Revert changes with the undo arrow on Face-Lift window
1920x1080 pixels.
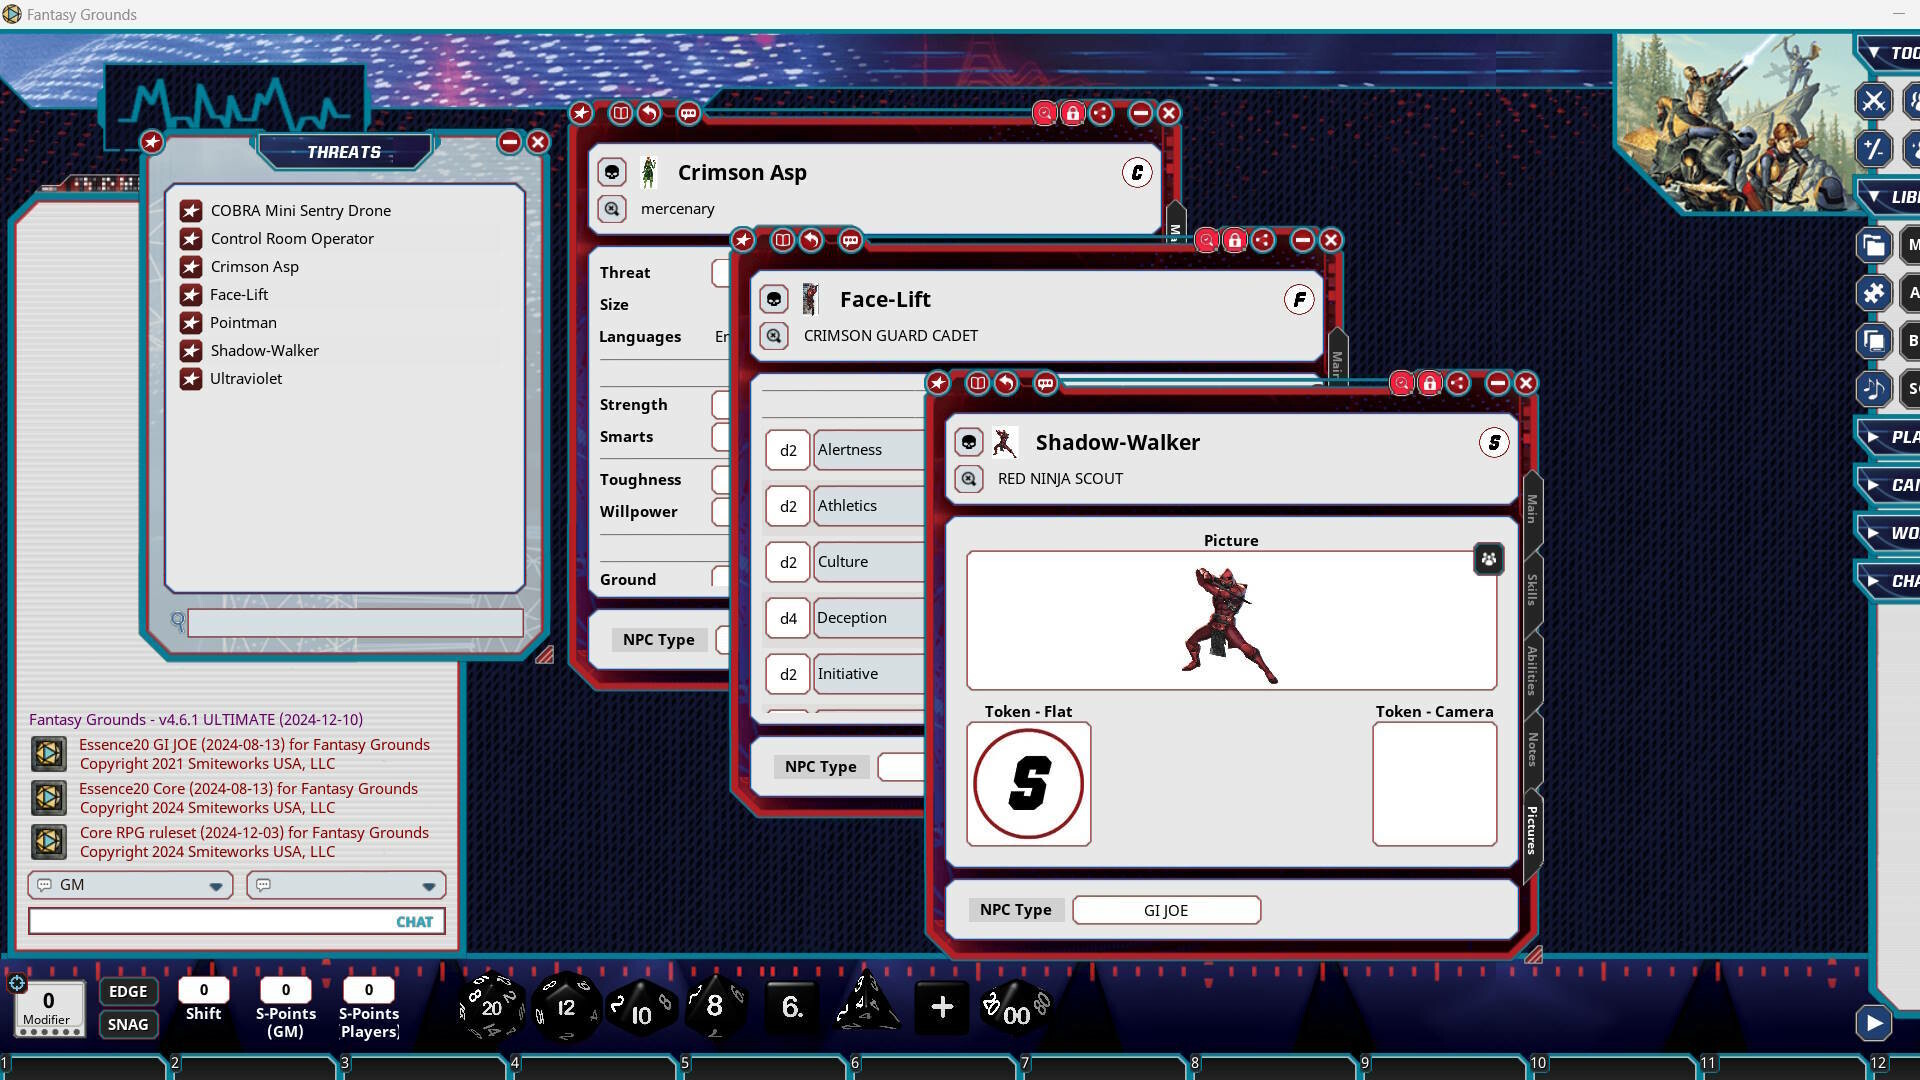tap(811, 241)
